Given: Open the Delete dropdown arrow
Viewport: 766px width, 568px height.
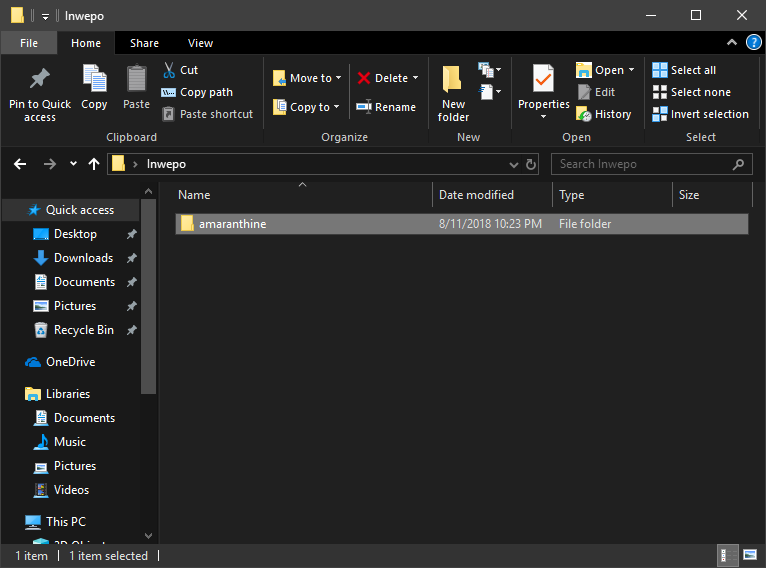Looking at the screenshot, I should 415,78.
